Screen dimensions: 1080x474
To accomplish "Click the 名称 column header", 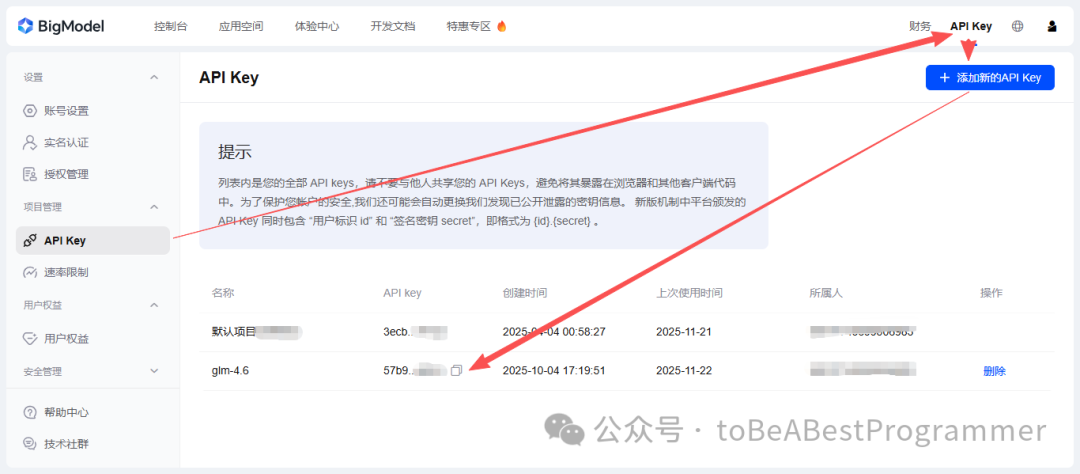I will point(222,293).
